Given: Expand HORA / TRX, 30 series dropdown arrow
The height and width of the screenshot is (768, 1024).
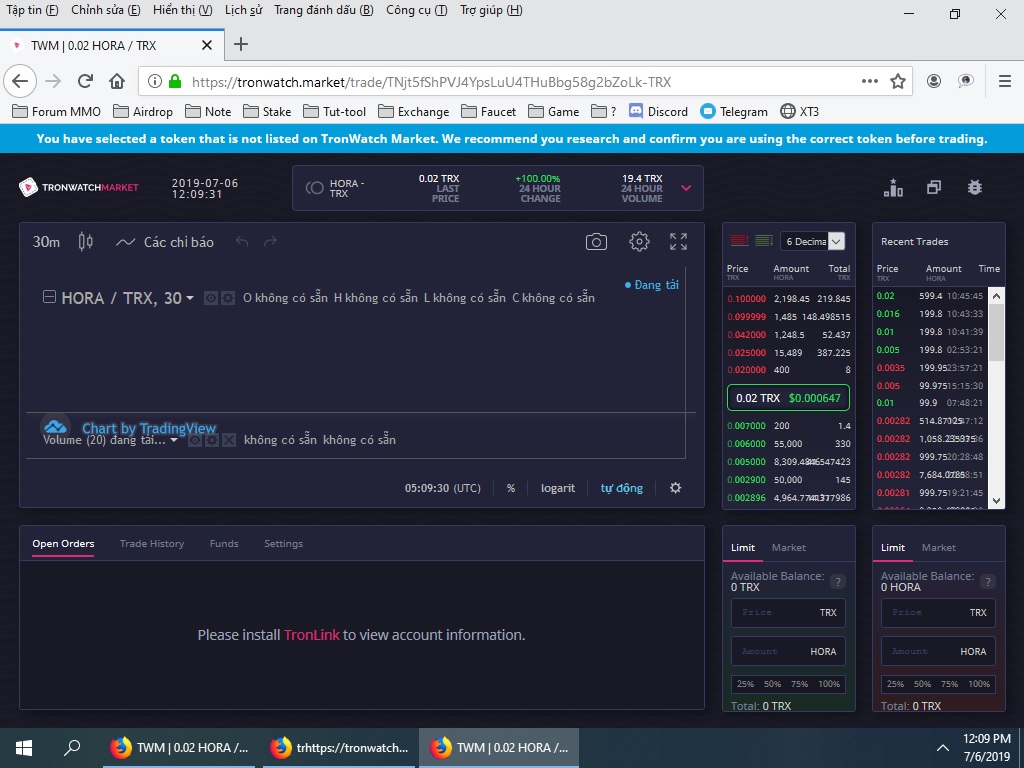Looking at the screenshot, I should (189, 298).
